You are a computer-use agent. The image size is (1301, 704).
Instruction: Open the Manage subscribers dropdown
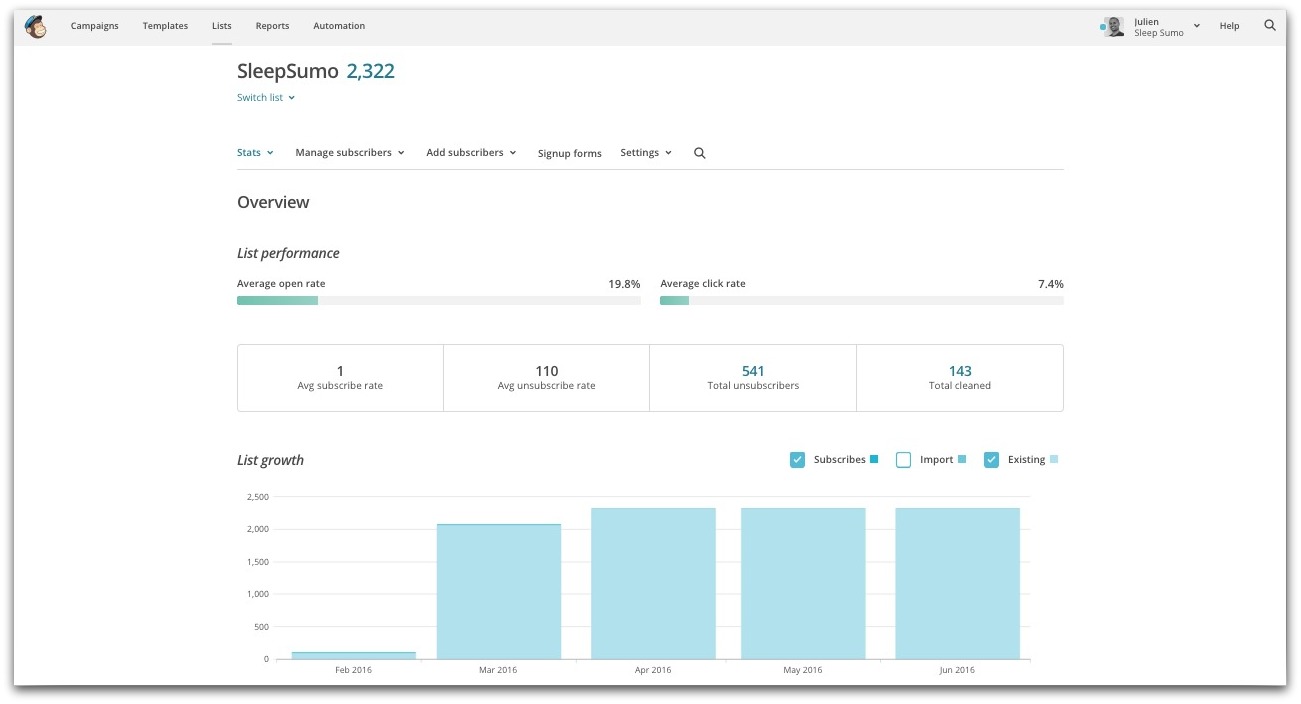(350, 153)
